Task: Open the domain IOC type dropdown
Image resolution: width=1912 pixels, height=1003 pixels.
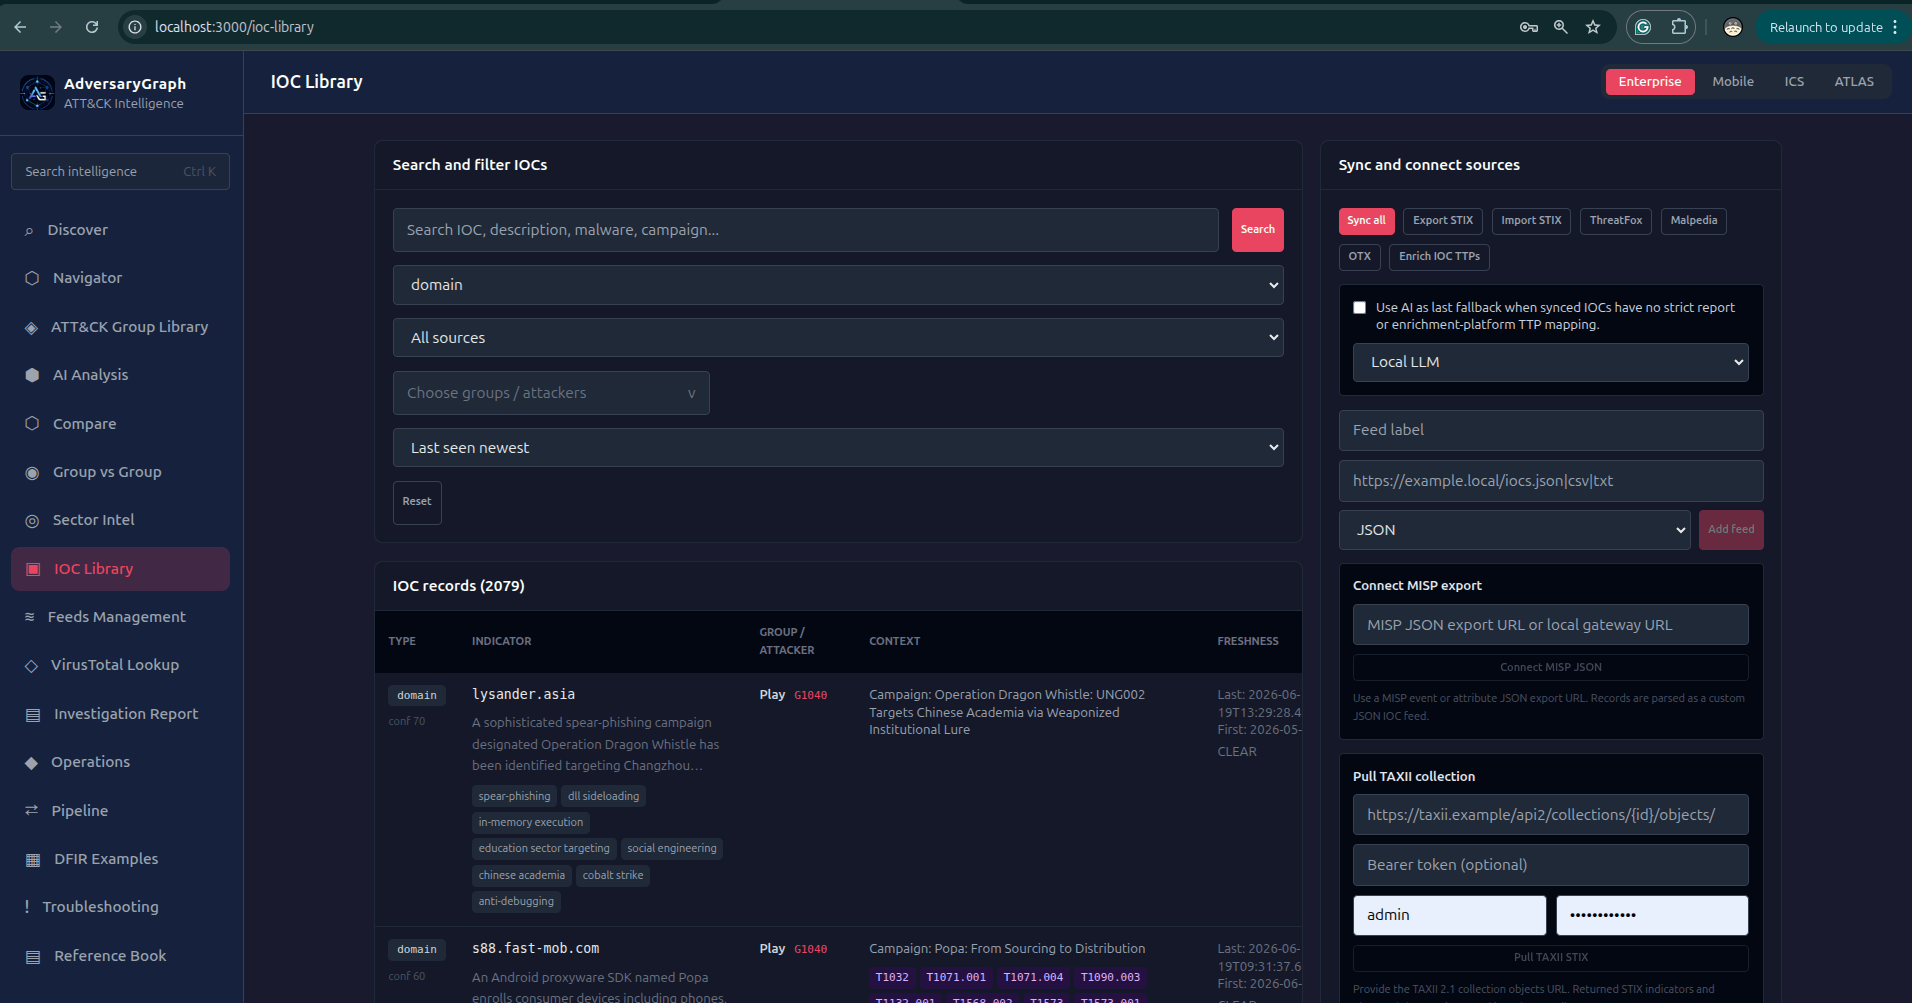Action: pyautogui.click(x=838, y=285)
